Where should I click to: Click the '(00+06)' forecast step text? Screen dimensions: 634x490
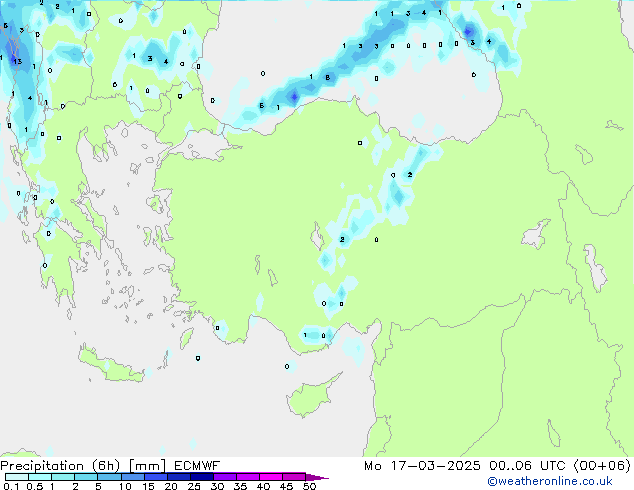[602, 466]
